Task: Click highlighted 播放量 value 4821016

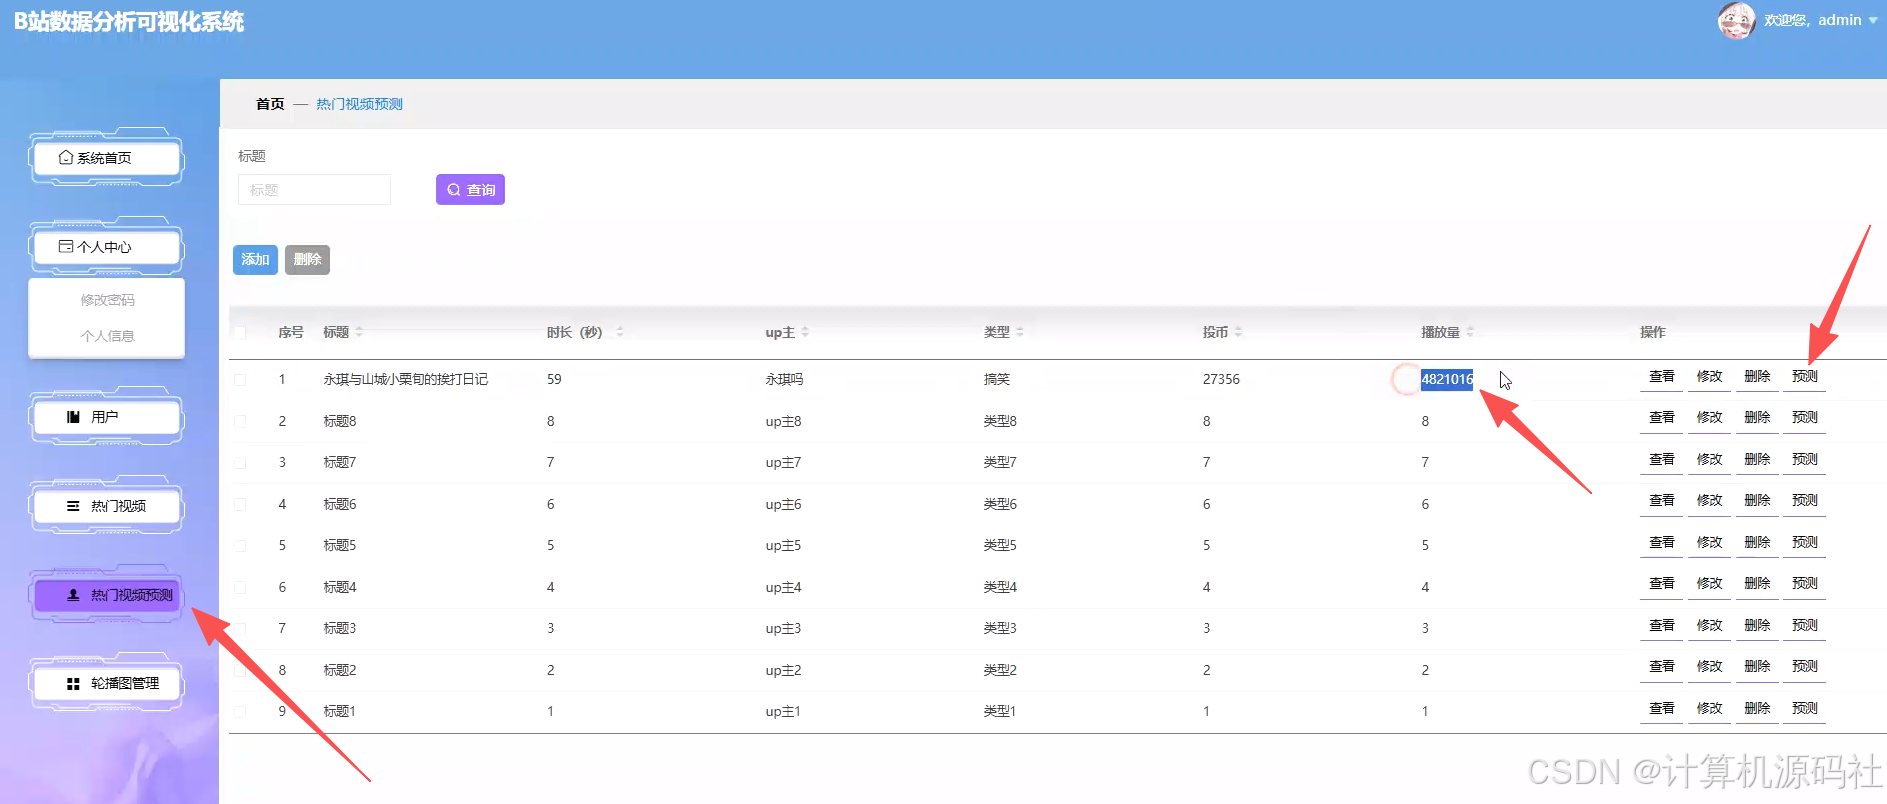Action: tap(1447, 380)
